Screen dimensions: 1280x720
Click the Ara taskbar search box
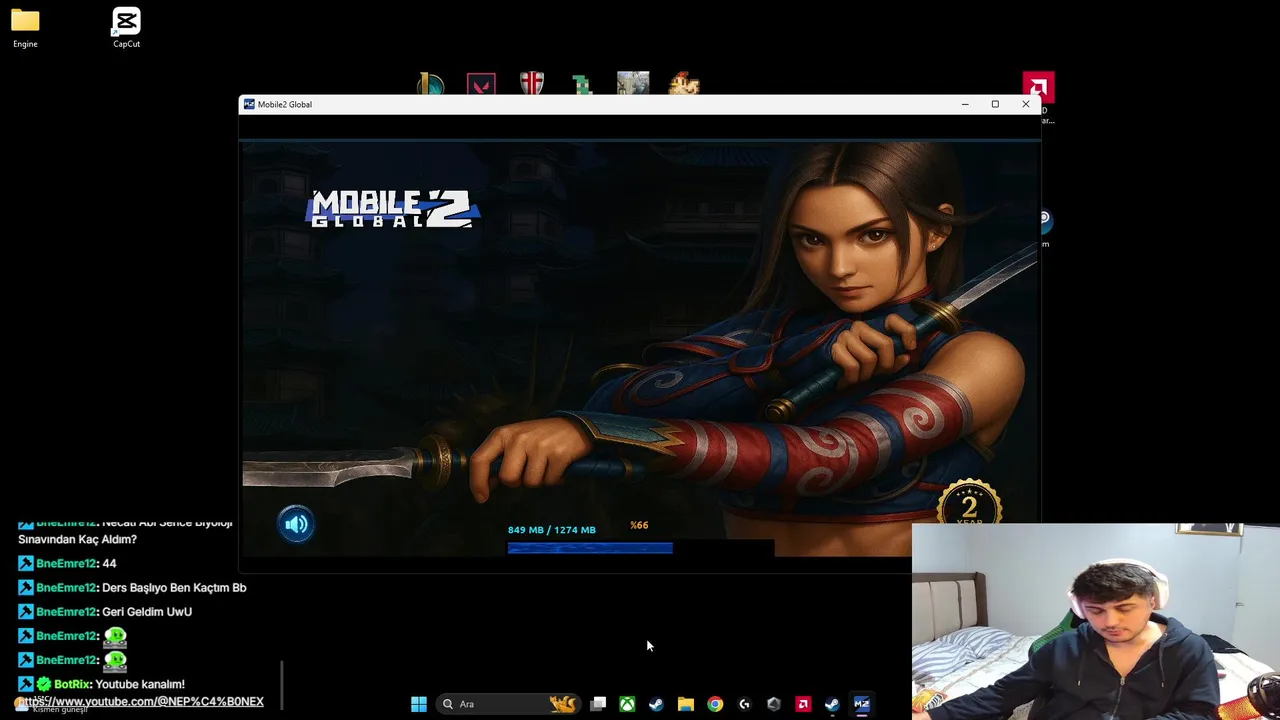click(510, 704)
